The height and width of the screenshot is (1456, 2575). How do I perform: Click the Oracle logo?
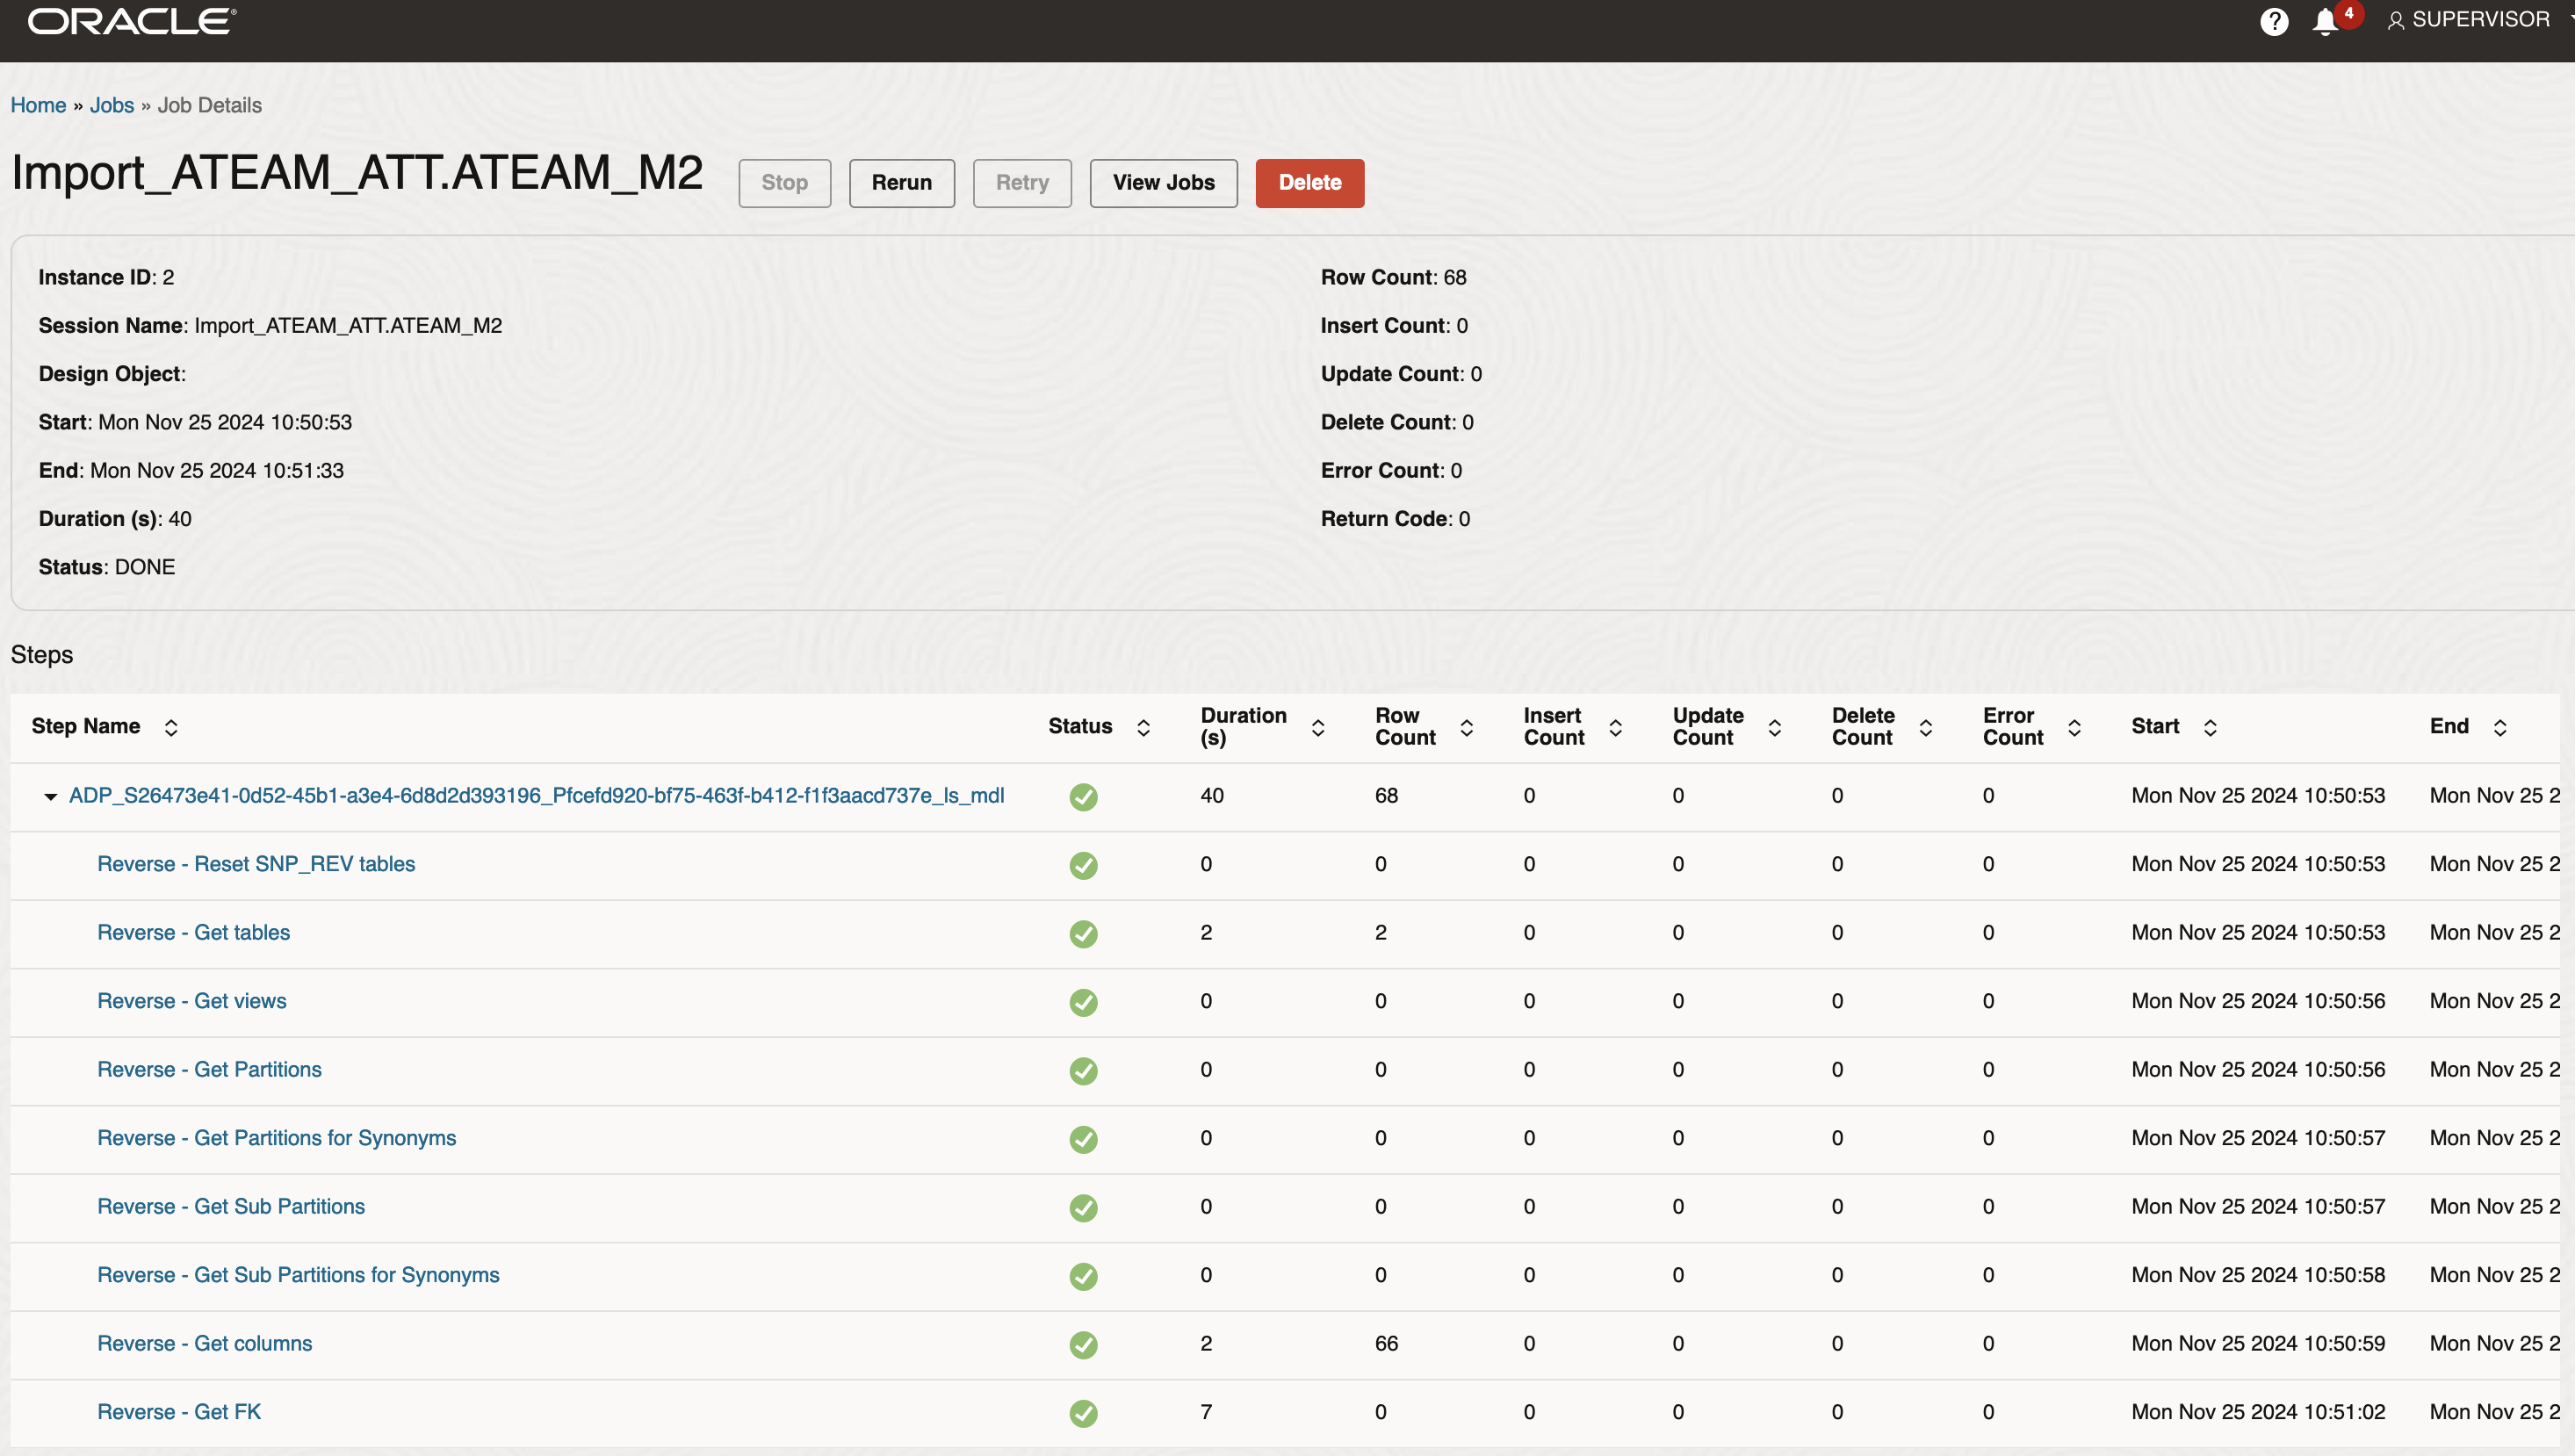pyautogui.click(x=132, y=21)
